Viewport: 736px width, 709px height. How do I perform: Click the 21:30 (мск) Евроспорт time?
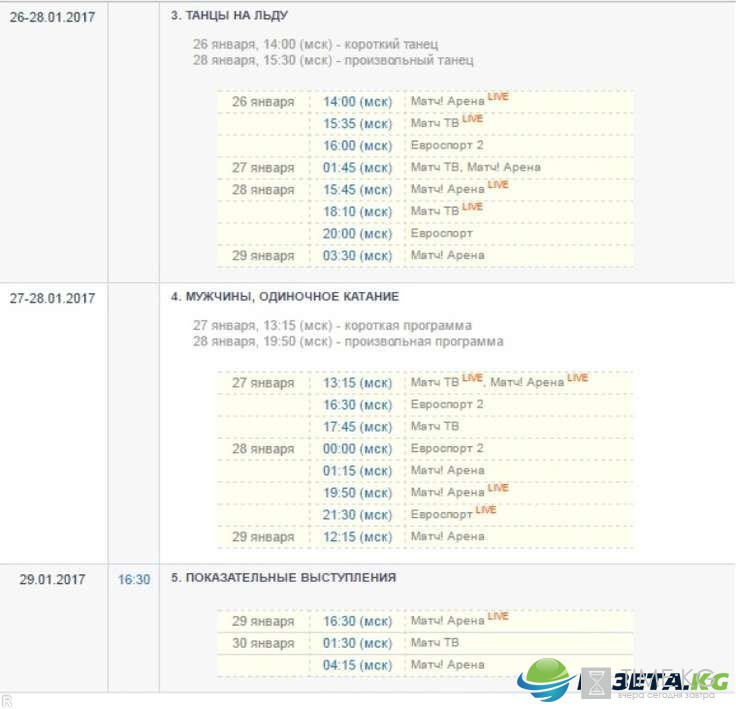coord(357,515)
